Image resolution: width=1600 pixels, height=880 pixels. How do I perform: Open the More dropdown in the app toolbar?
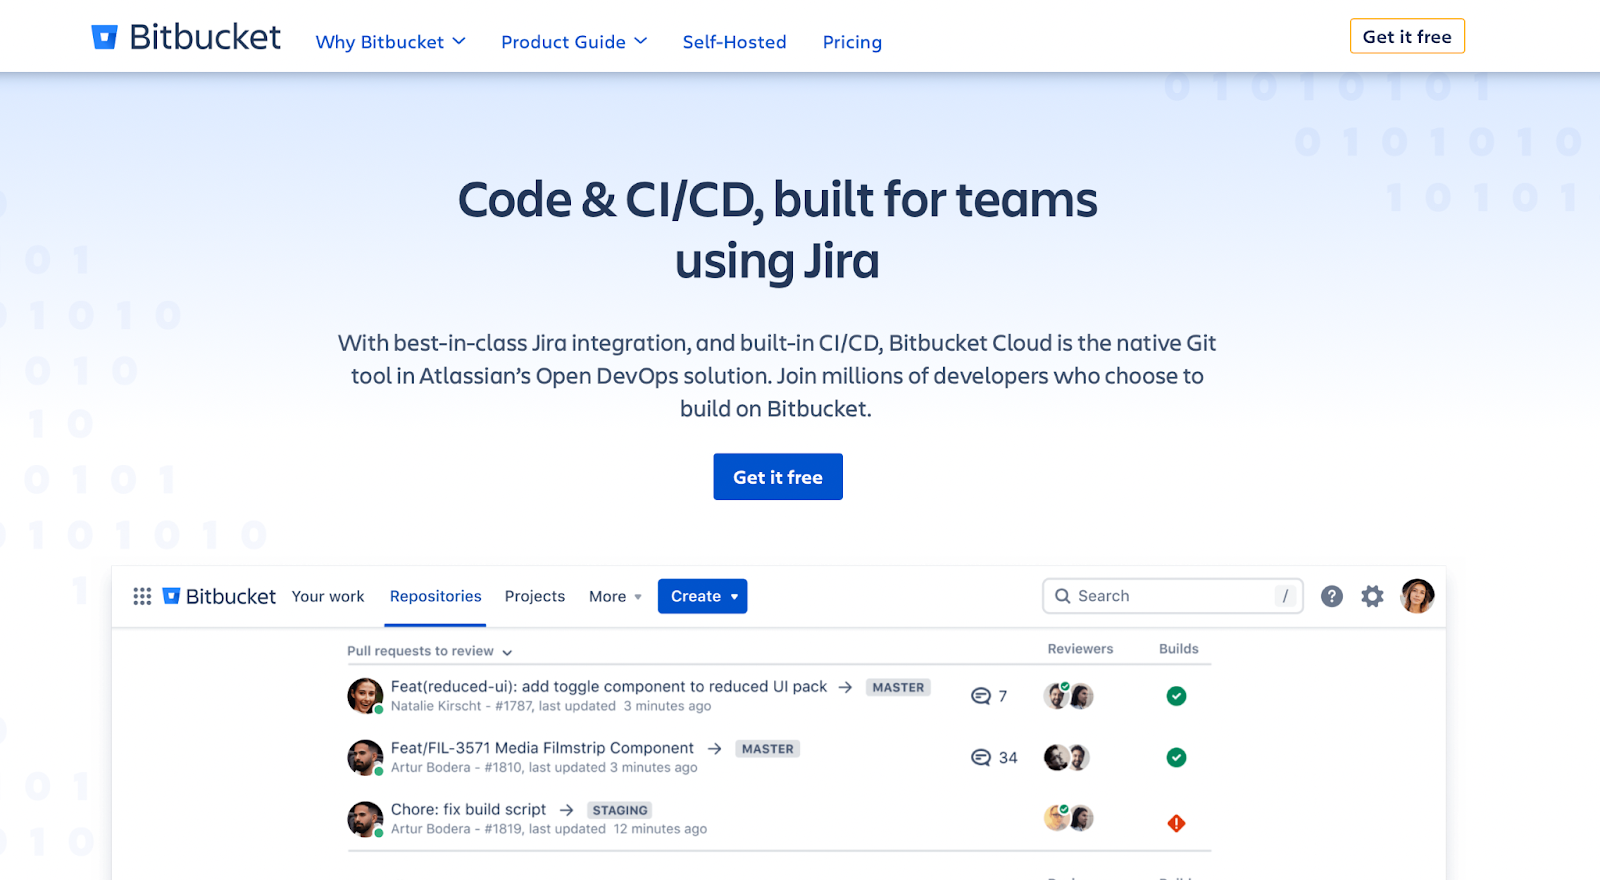pyautogui.click(x=615, y=596)
